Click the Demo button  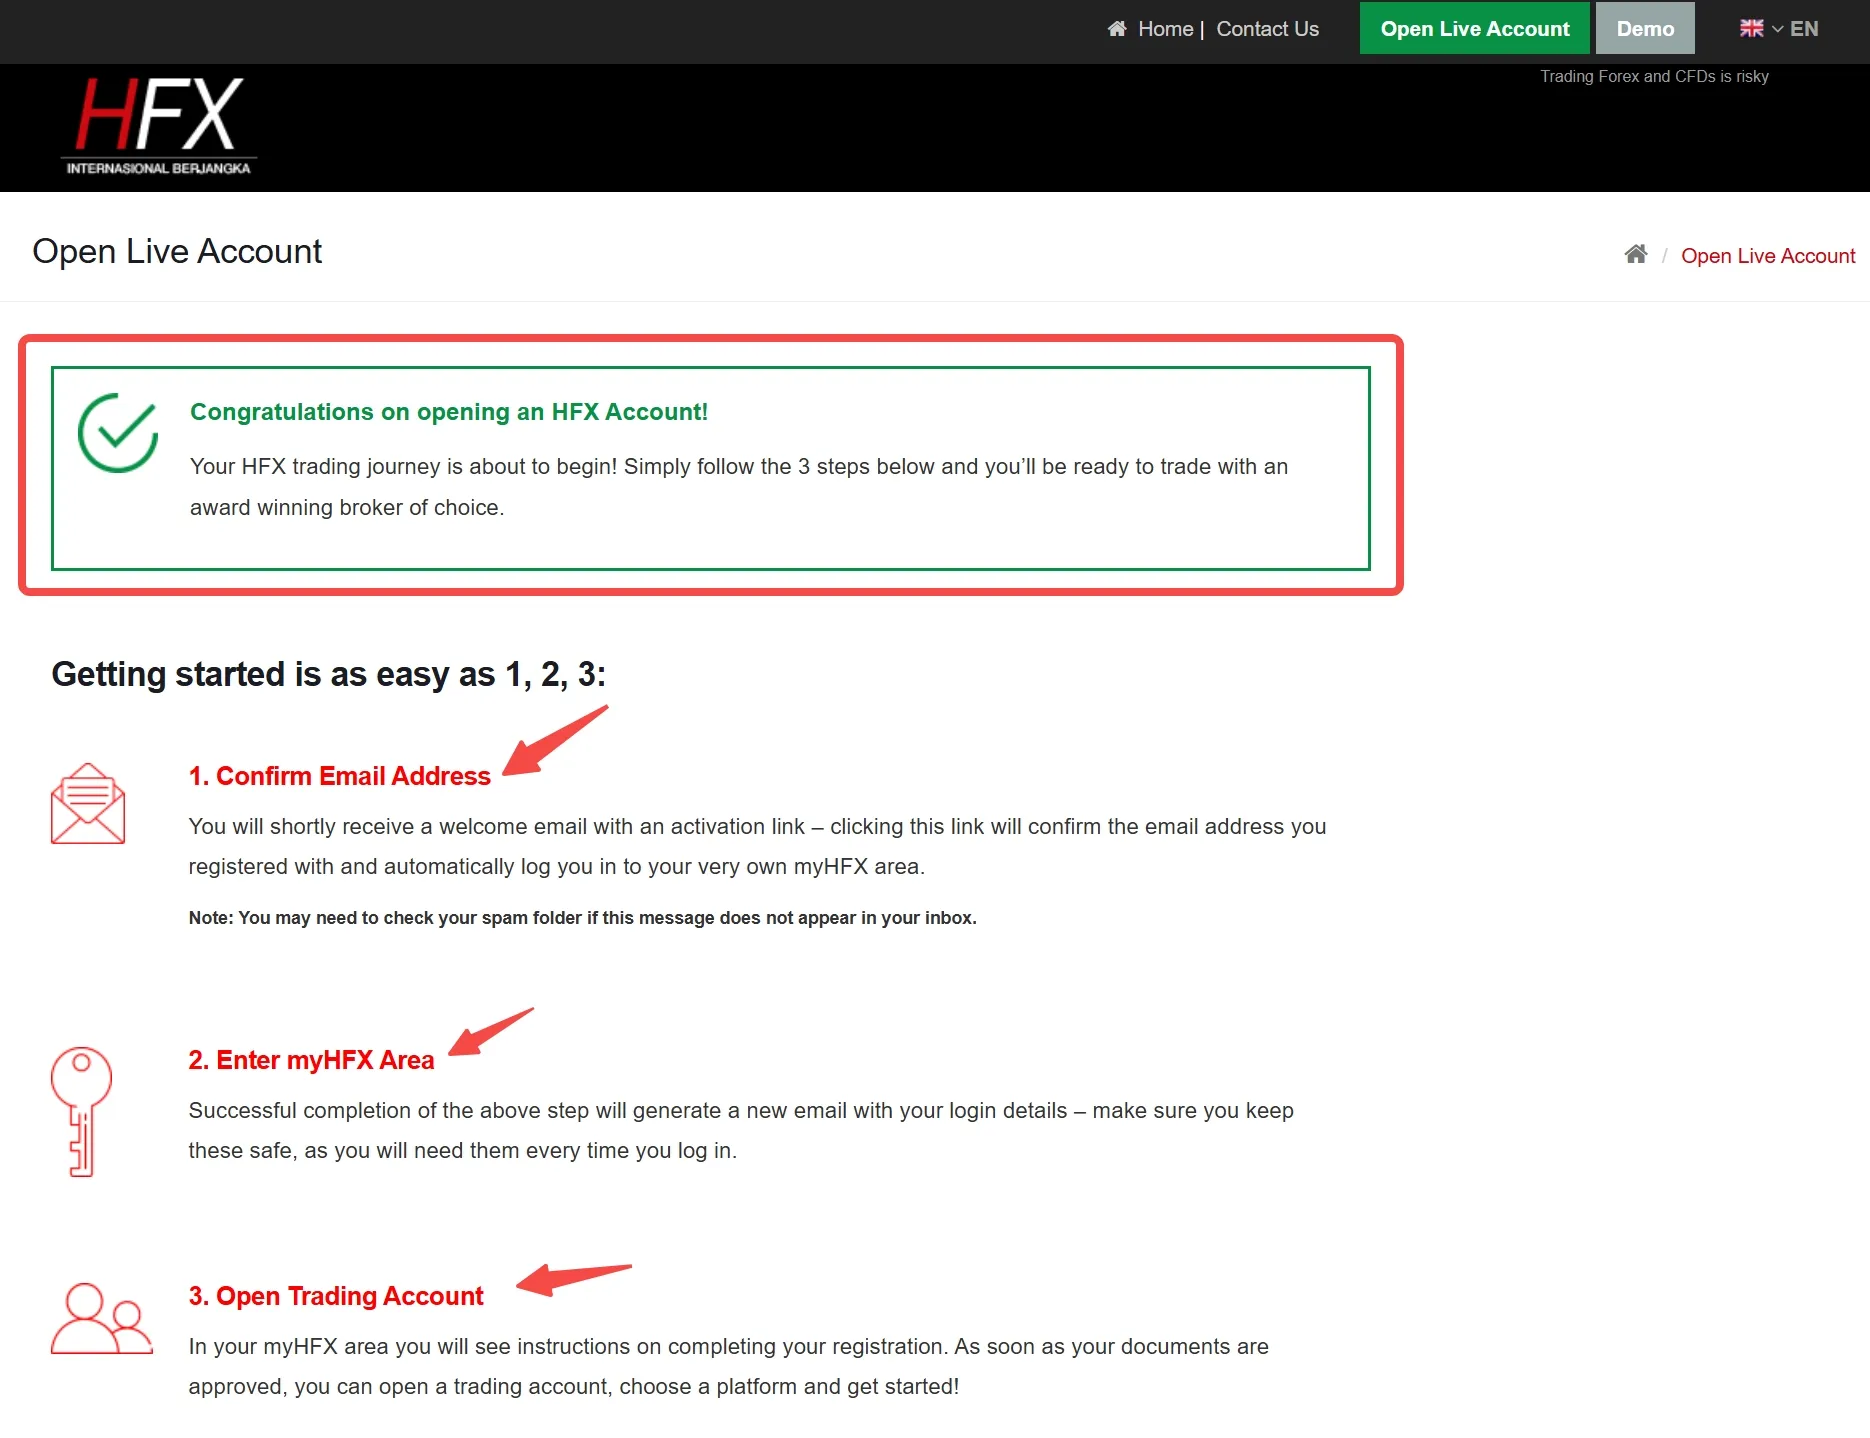pyautogui.click(x=1645, y=29)
